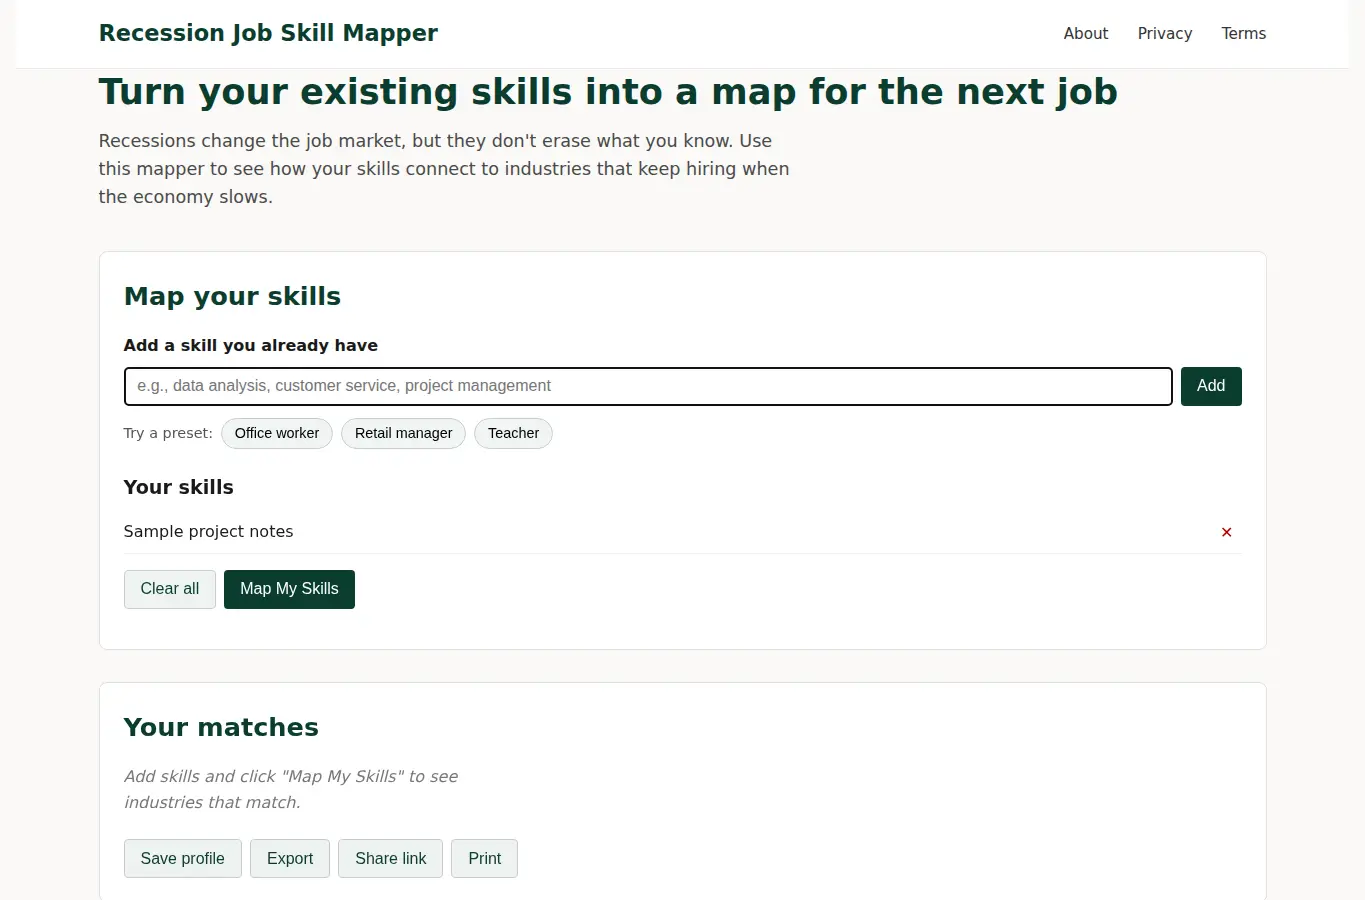Select the "Sample project notes" skill text
This screenshot has height=900, width=1365.
coord(208,531)
